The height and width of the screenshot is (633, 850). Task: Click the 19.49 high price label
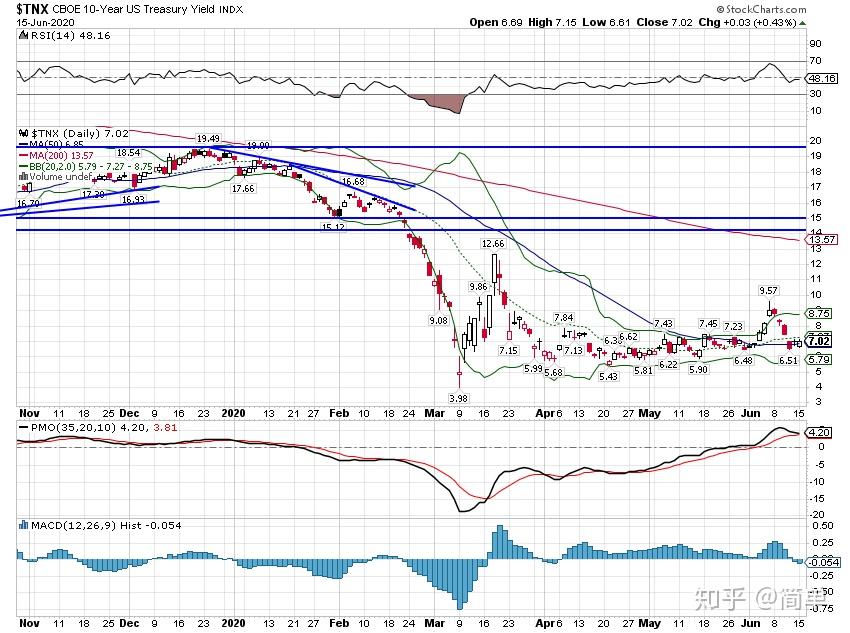click(208, 139)
